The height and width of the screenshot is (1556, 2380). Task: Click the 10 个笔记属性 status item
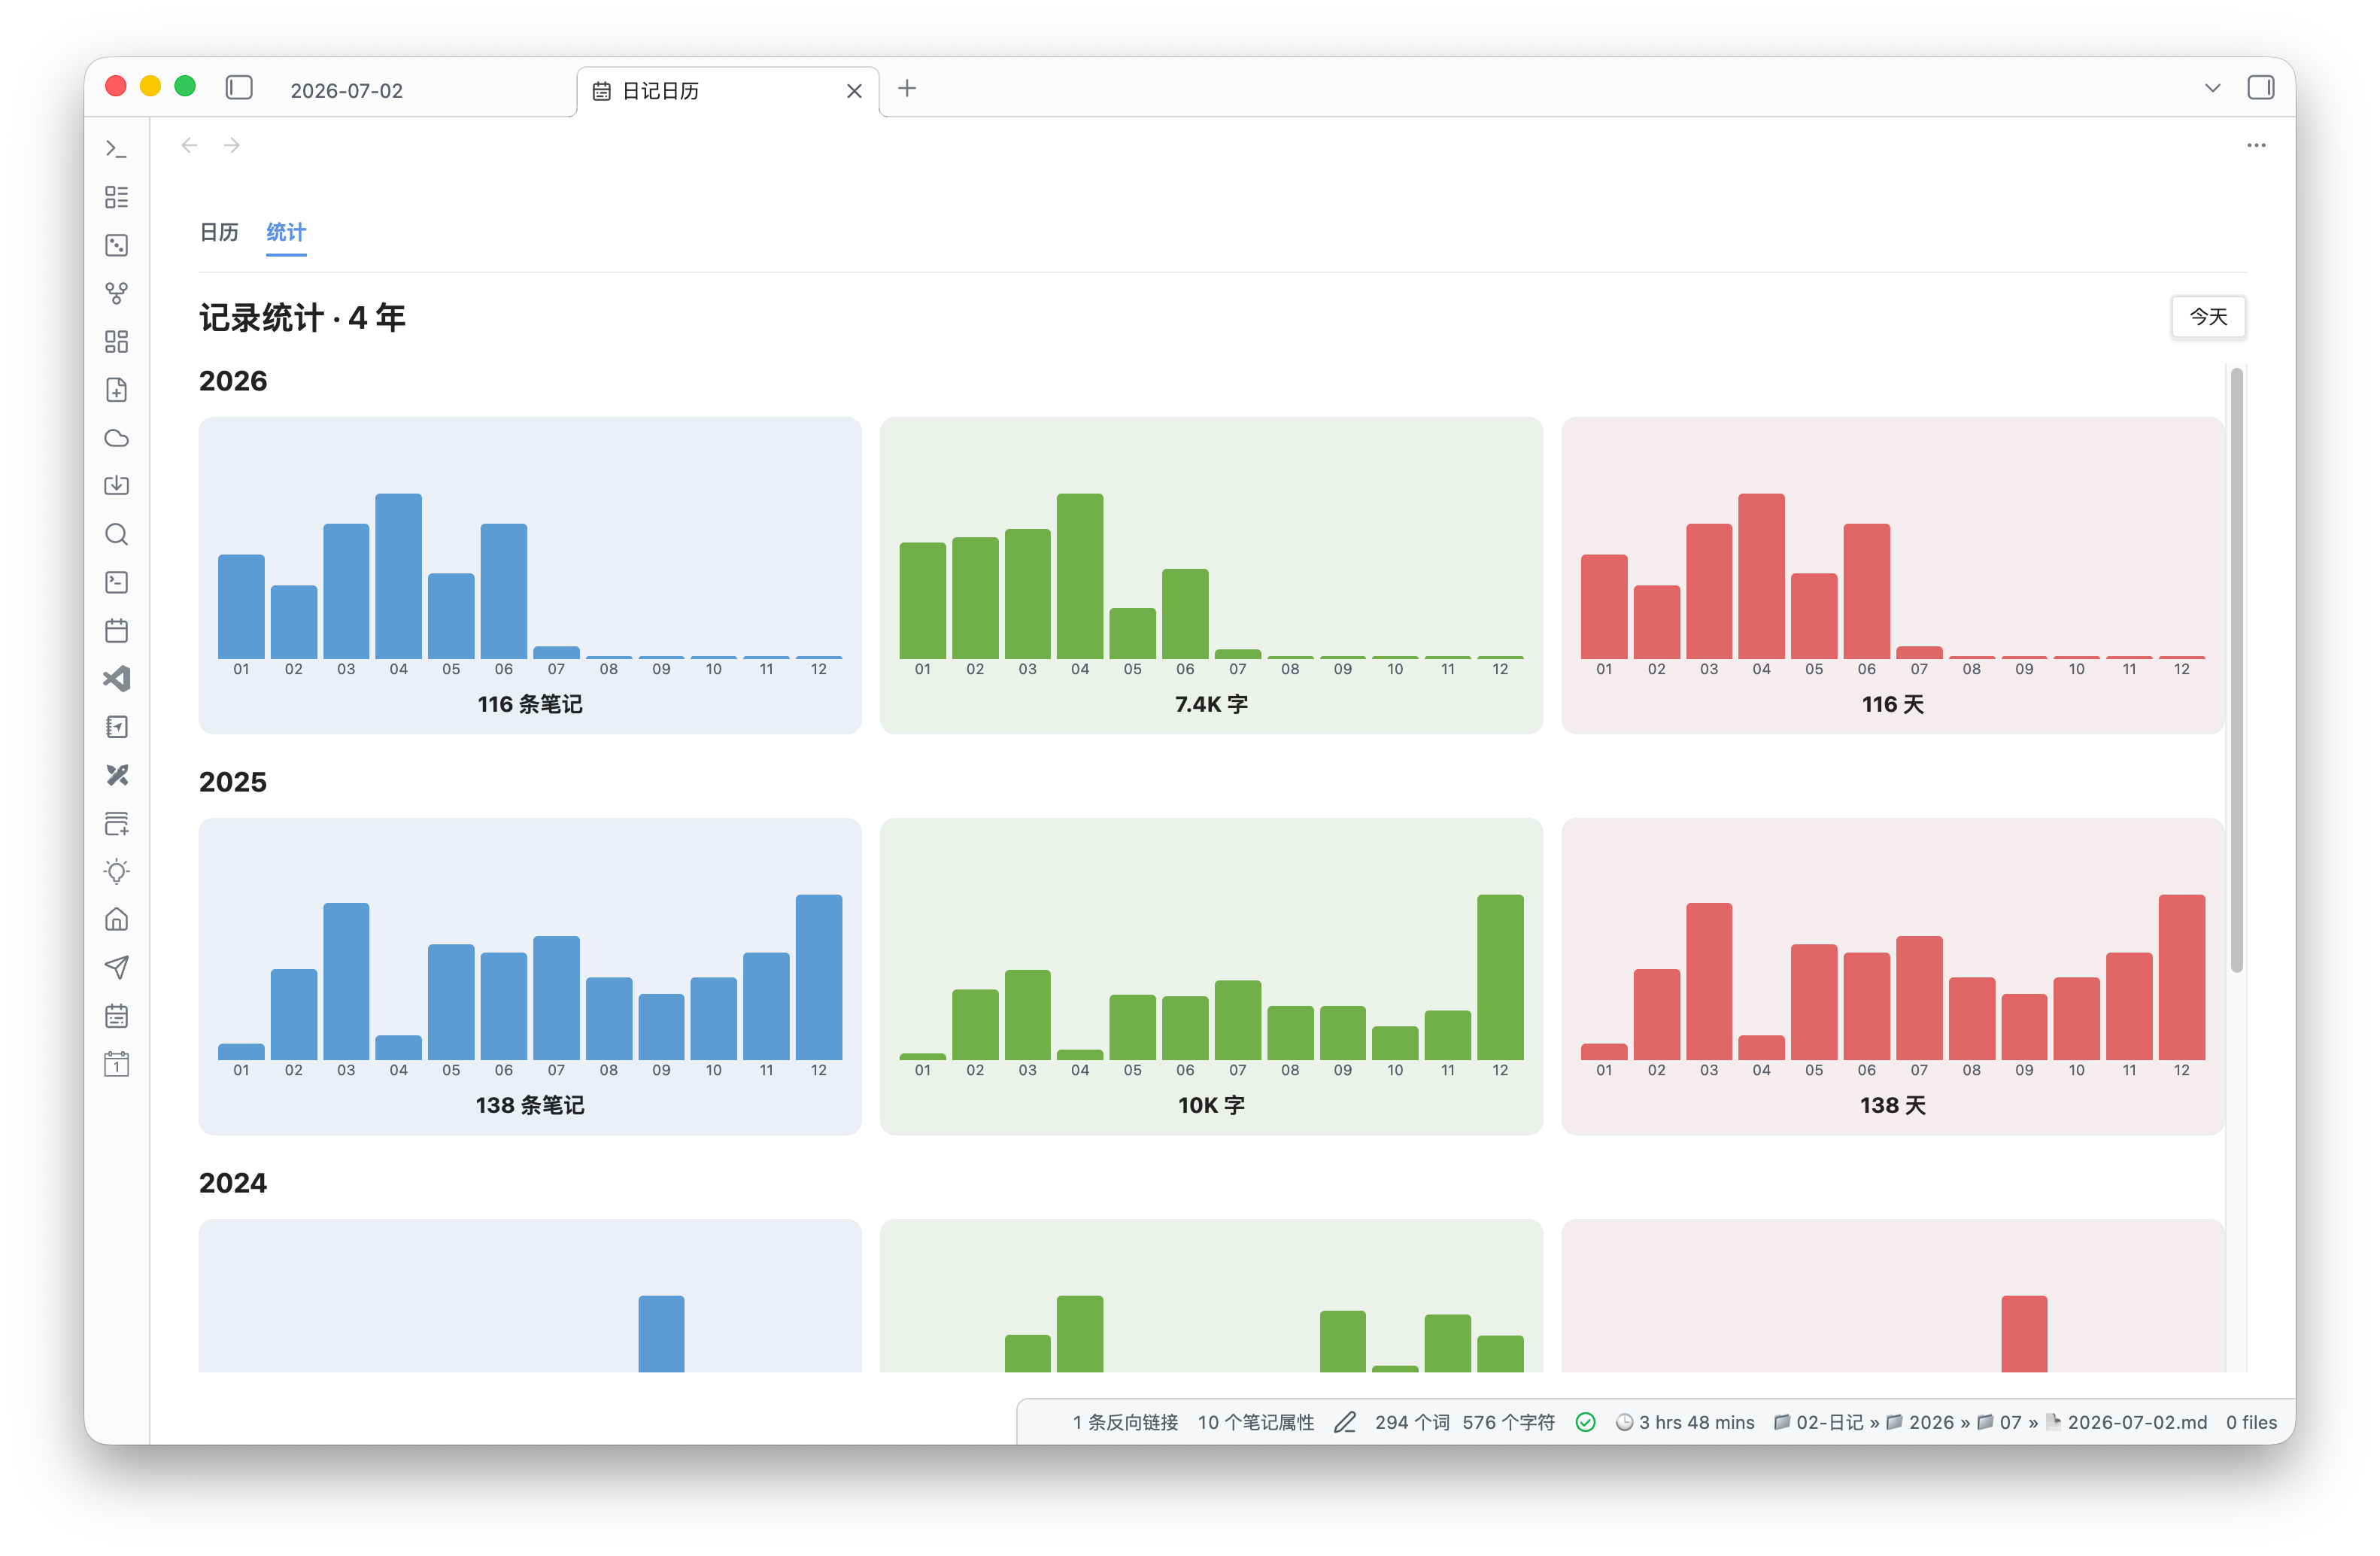(x=1256, y=1422)
